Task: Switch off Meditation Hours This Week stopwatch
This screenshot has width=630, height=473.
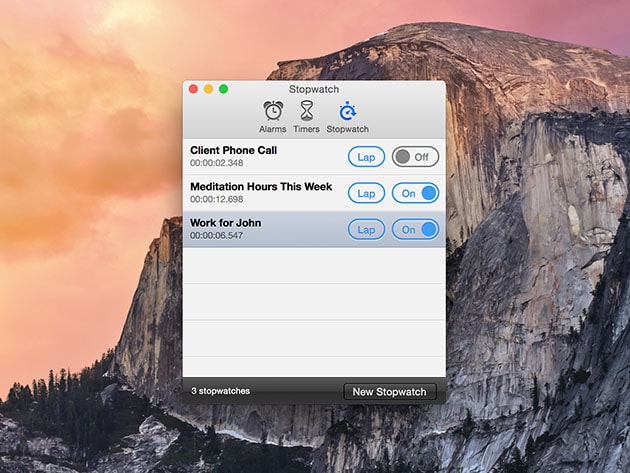Action: click(415, 193)
